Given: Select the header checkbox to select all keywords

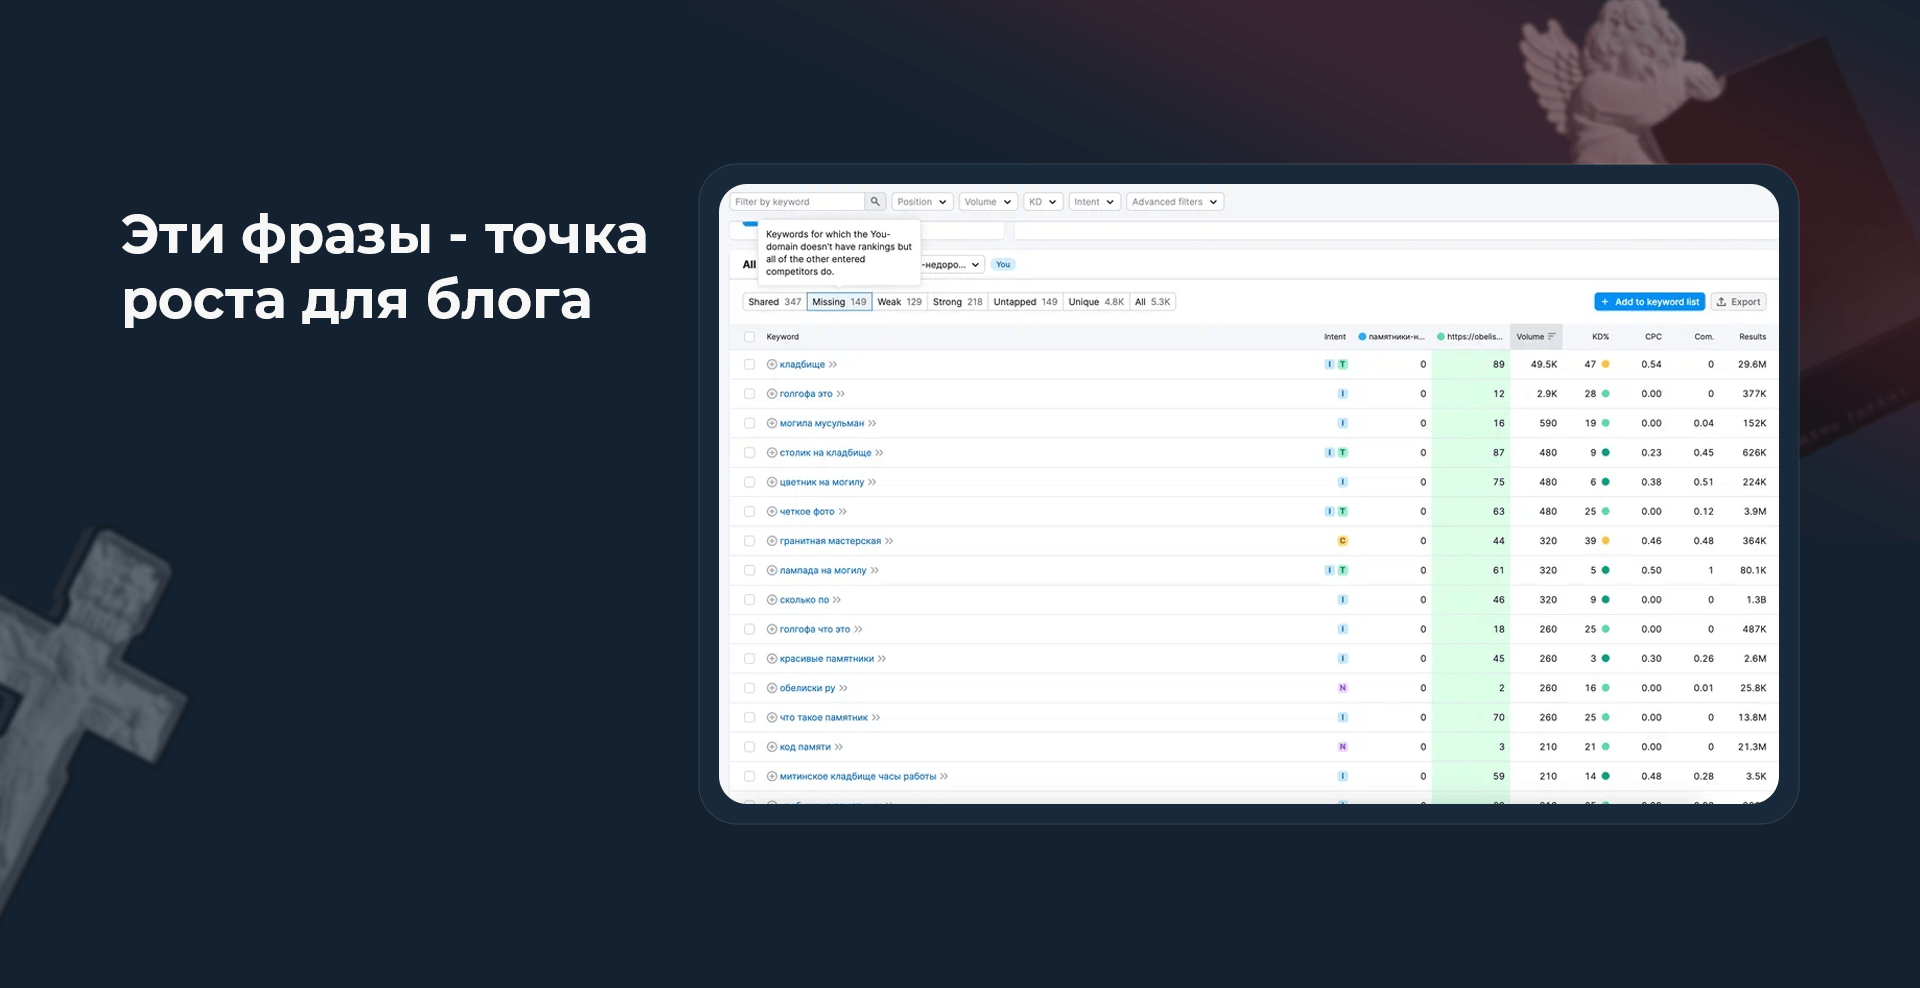Looking at the screenshot, I should pos(749,337).
